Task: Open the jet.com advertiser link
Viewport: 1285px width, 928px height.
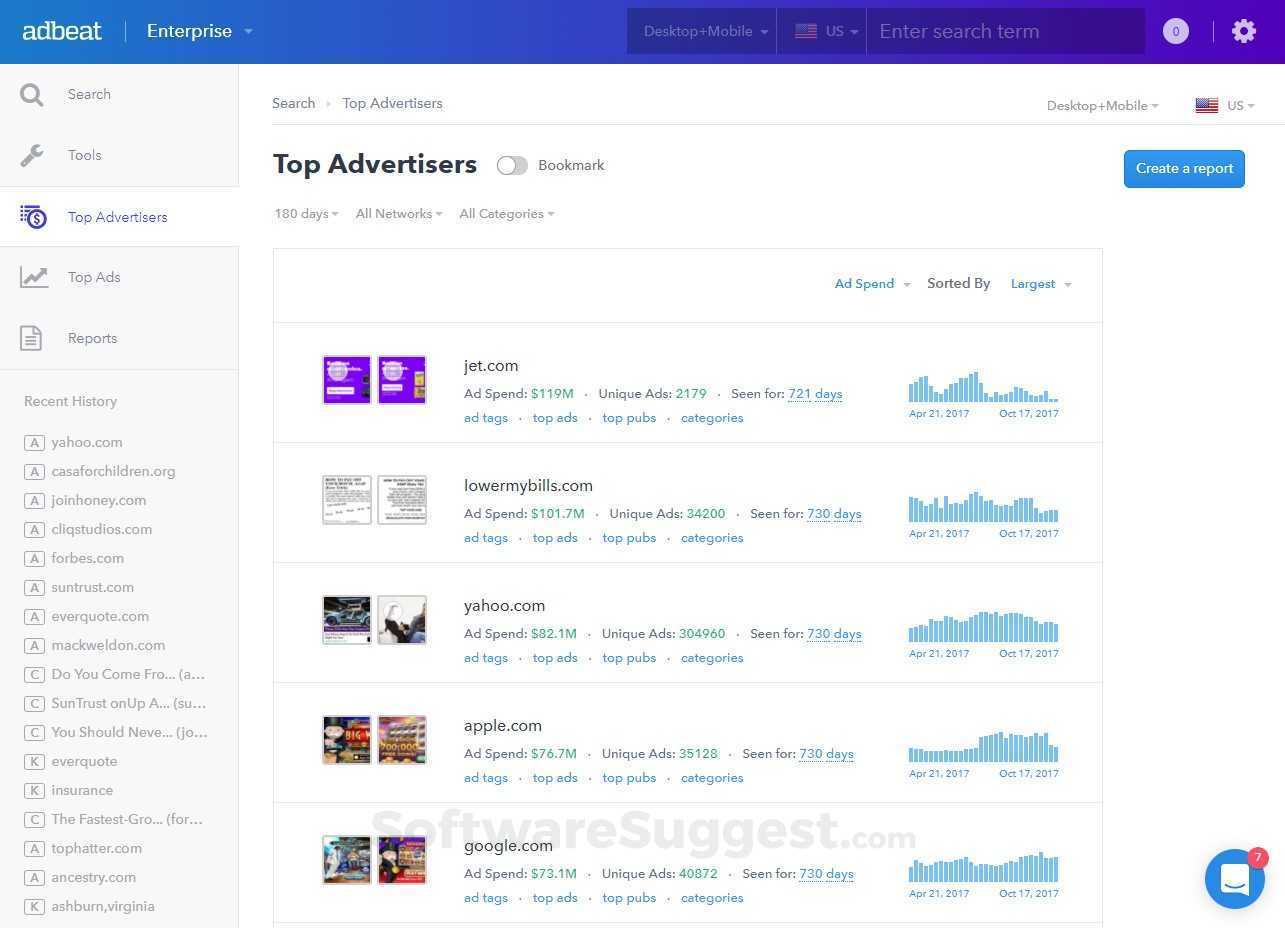Action: point(491,365)
